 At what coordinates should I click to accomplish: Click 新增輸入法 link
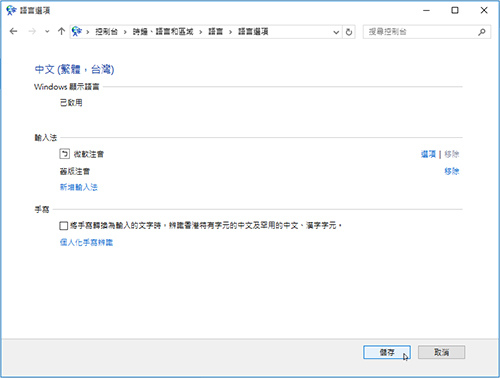[79, 187]
